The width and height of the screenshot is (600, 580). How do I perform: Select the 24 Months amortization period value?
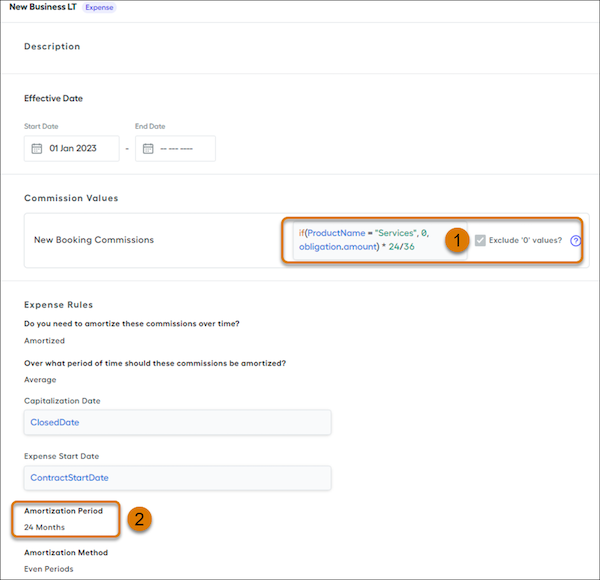[x=44, y=527]
